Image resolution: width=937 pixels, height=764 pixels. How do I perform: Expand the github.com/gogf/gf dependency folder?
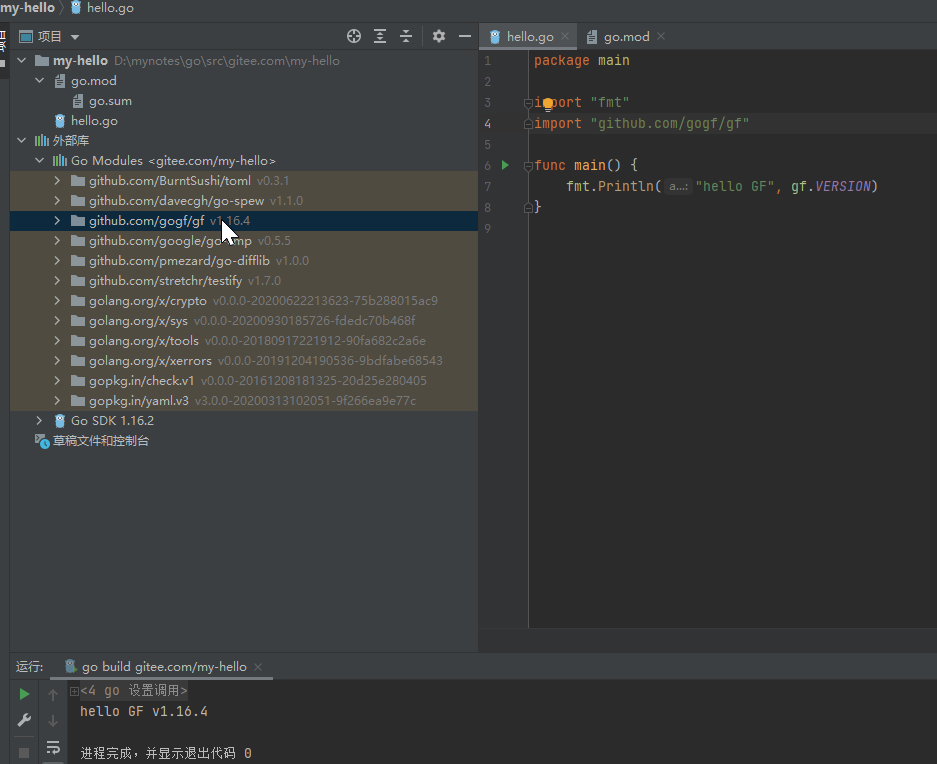point(58,220)
